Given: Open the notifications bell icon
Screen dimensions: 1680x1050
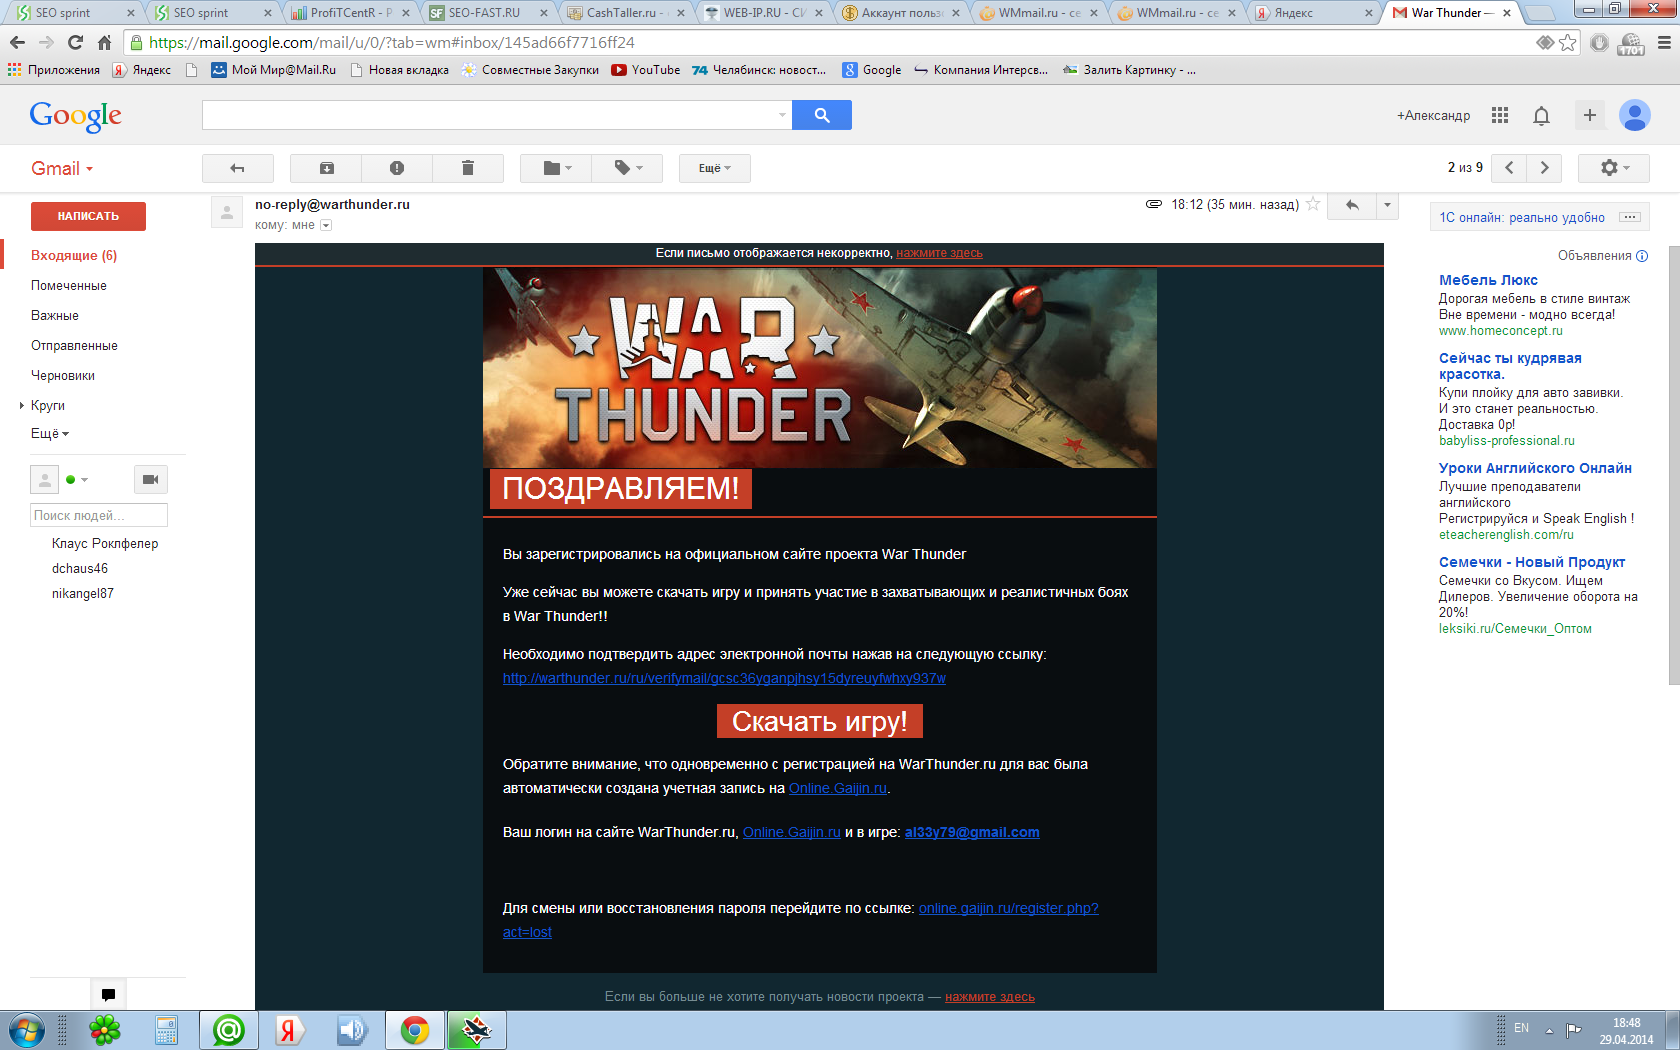Looking at the screenshot, I should click(x=1542, y=115).
